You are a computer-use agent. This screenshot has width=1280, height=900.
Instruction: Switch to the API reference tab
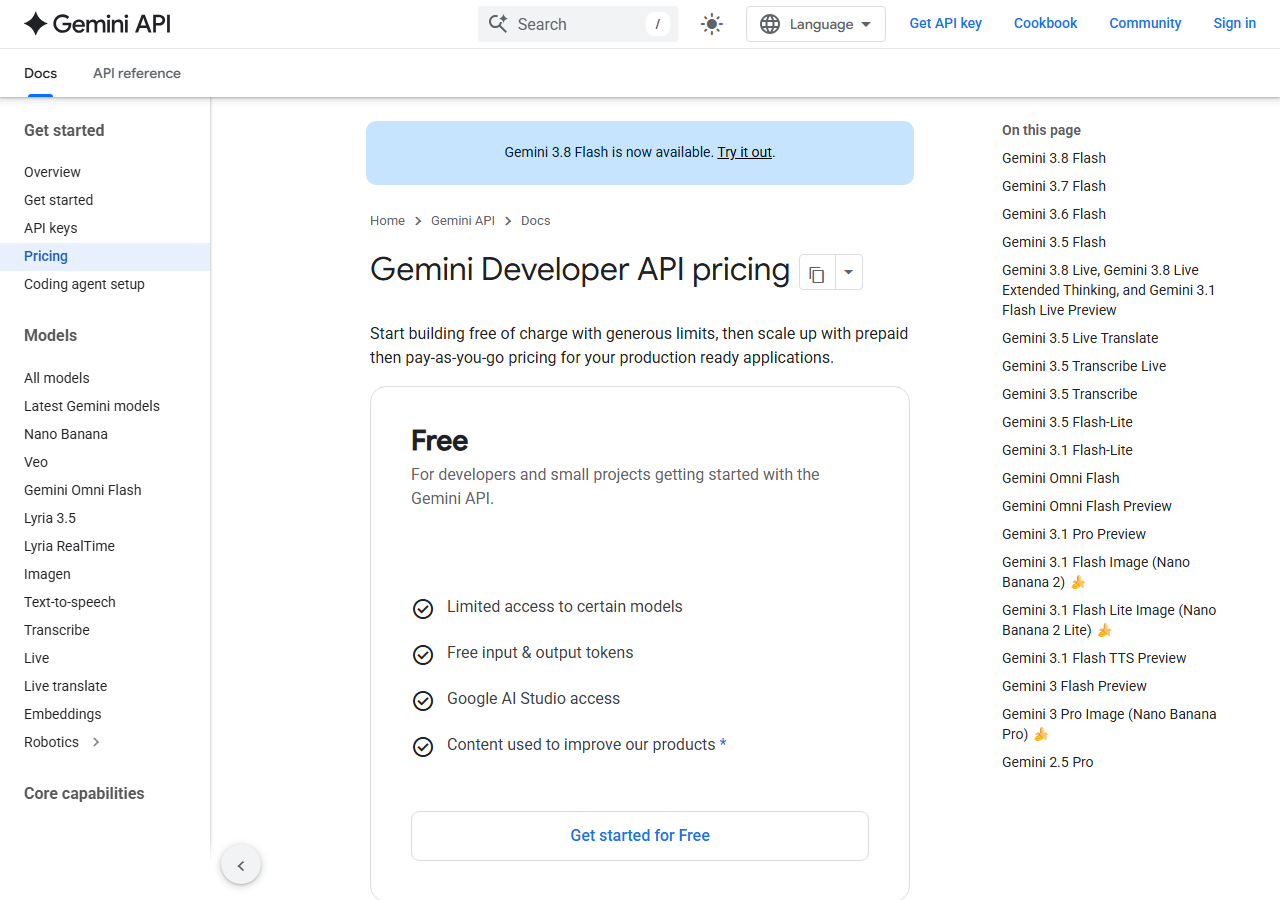(137, 73)
